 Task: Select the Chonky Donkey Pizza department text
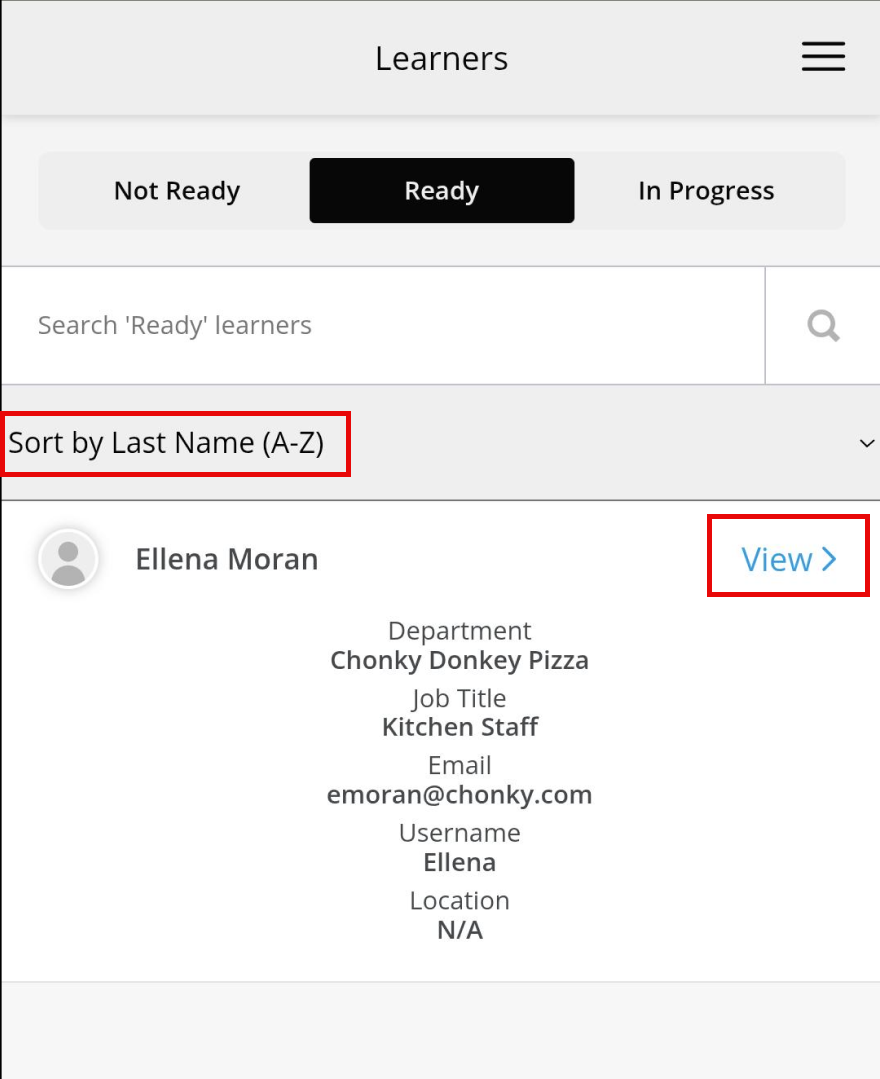click(460, 660)
